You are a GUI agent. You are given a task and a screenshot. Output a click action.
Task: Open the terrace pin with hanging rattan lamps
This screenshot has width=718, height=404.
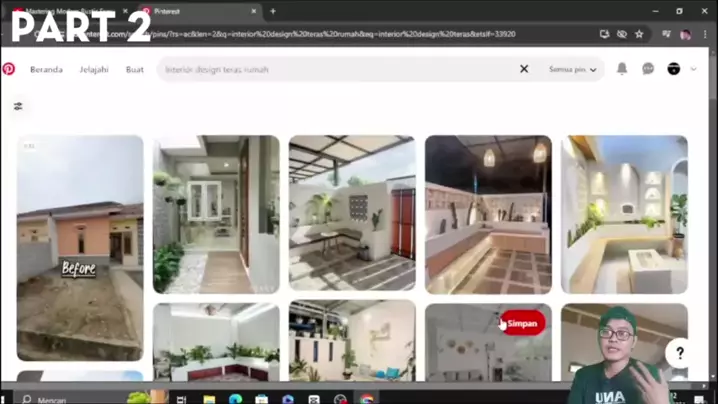488,214
